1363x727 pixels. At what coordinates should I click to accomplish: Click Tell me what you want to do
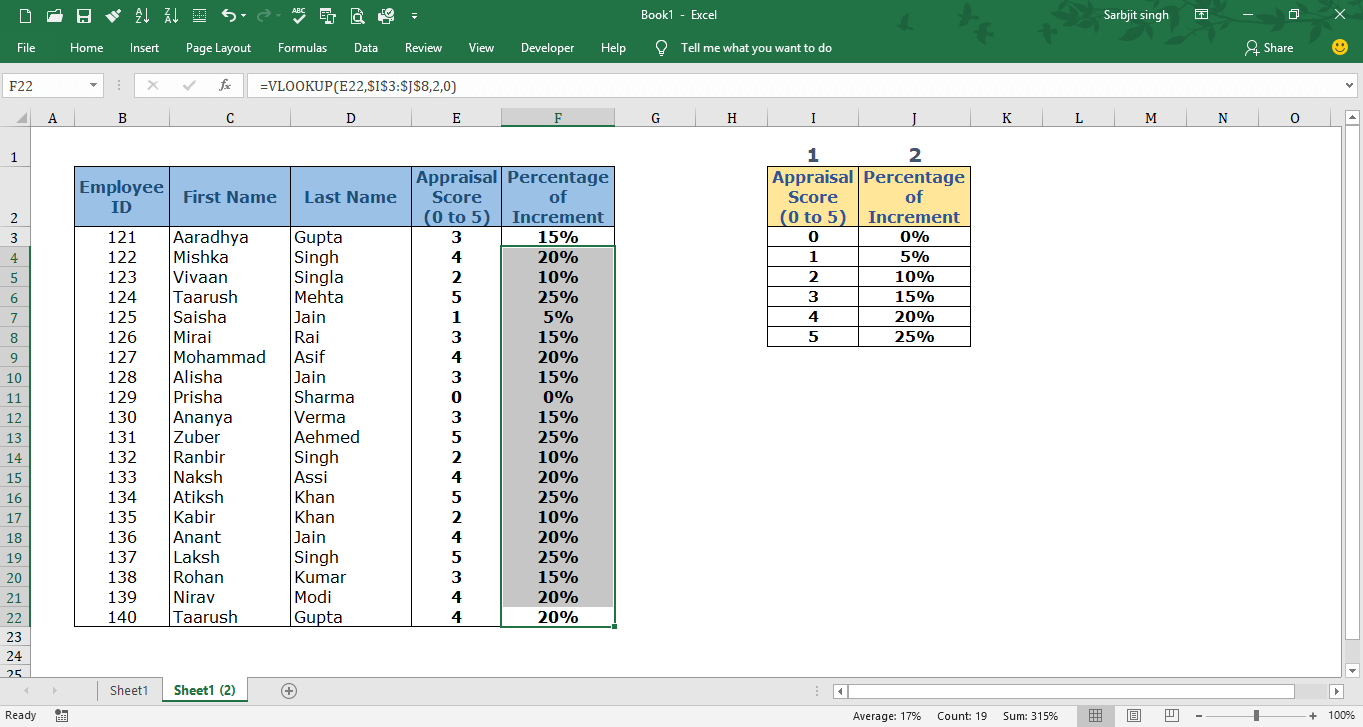coord(756,48)
